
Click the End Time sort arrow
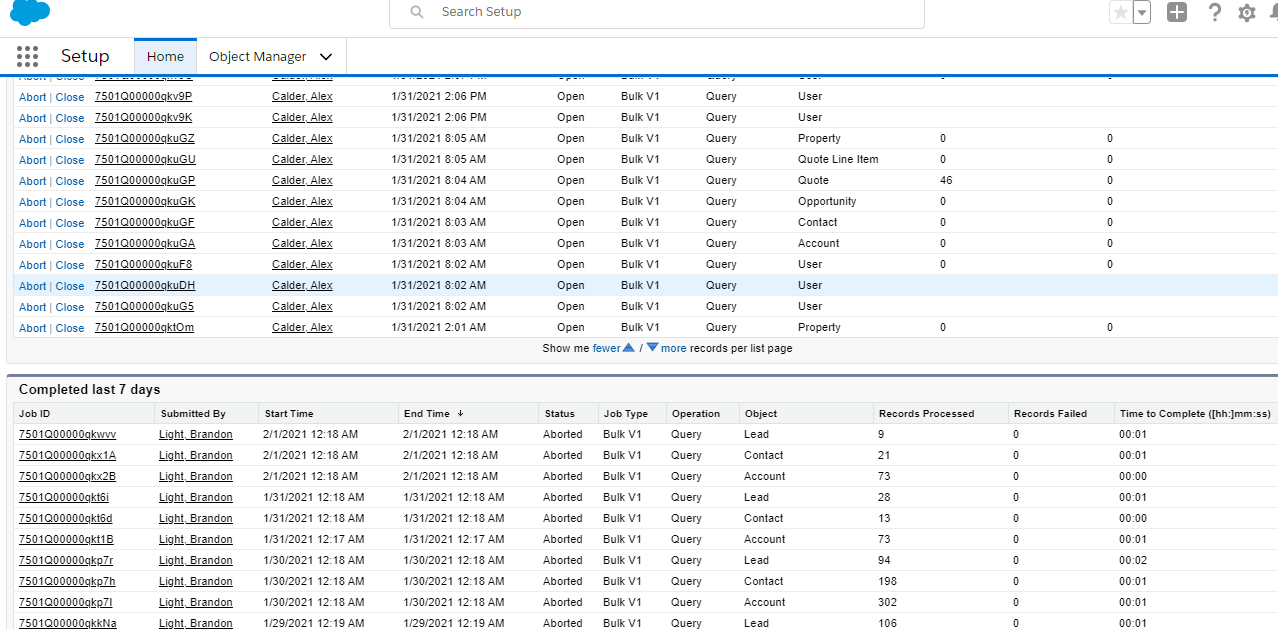coord(459,413)
